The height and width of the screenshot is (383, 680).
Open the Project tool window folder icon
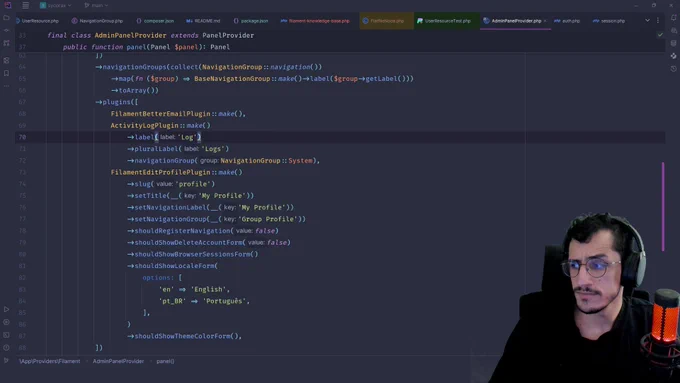coord(6,18)
